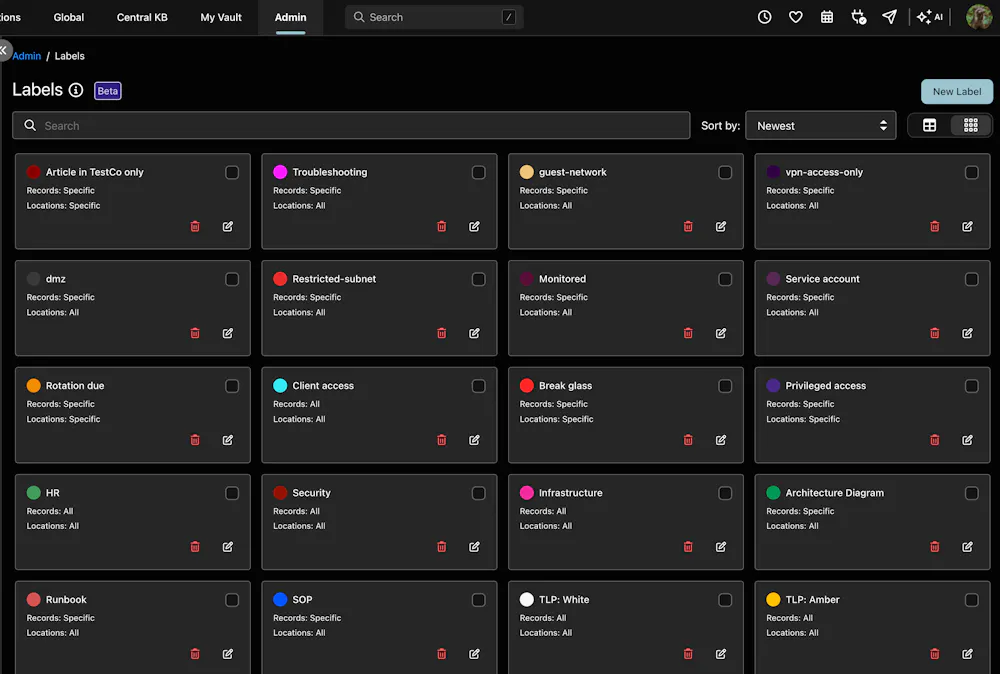The image size is (1000, 674).
Task: Click the paper plane send icon
Action: [890, 17]
